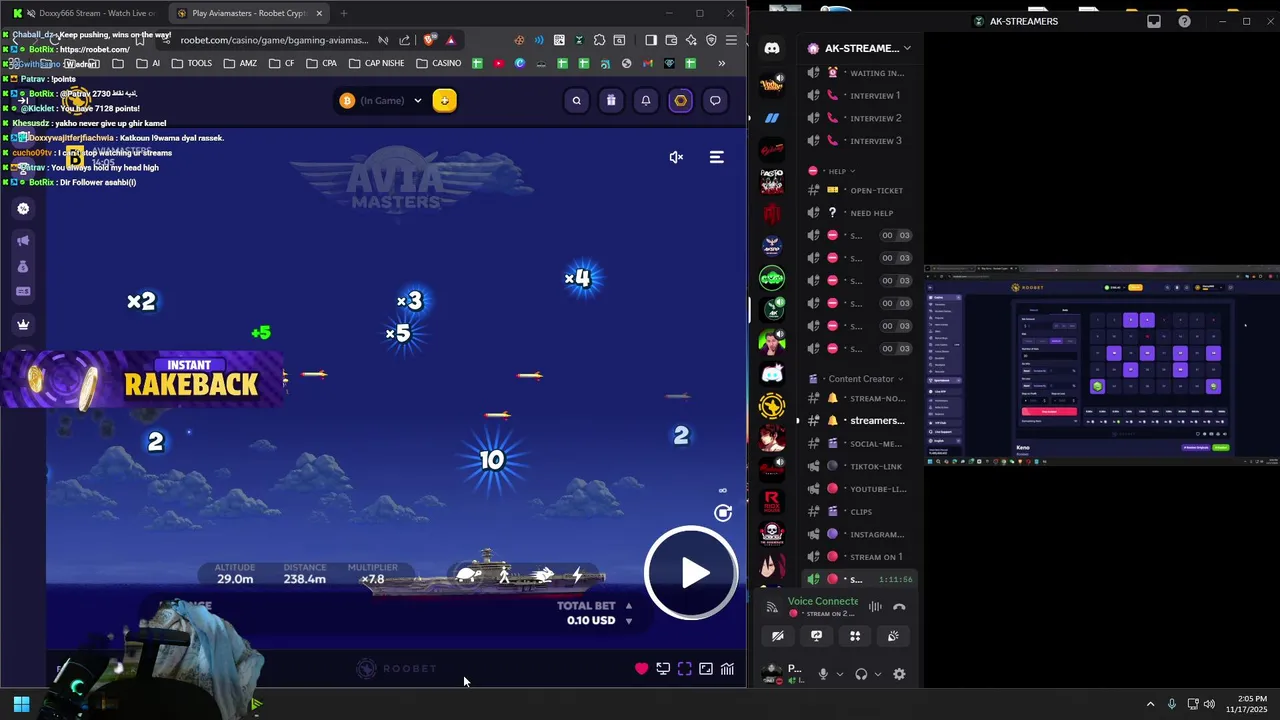The height and width of the screenshot is (720, 1280).
Task: Click the roobet.com address bar
Action: (x=274, y=40)
